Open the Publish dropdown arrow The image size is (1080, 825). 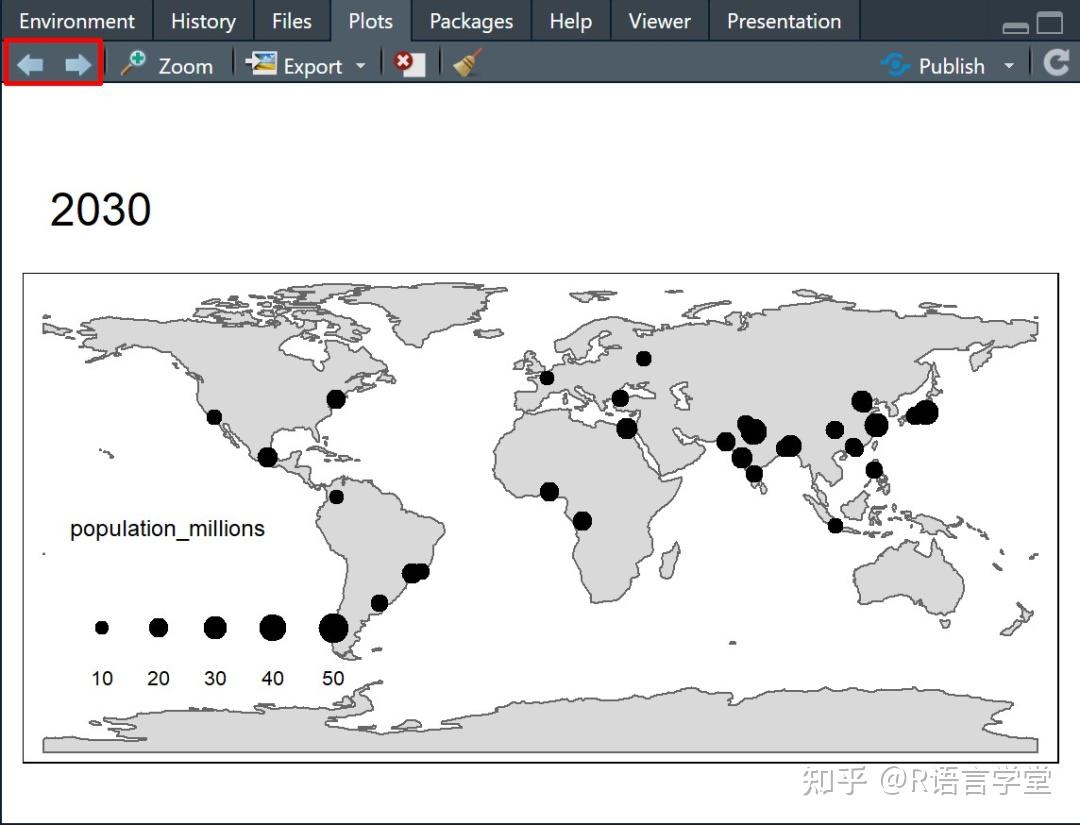coord(1010,65)
